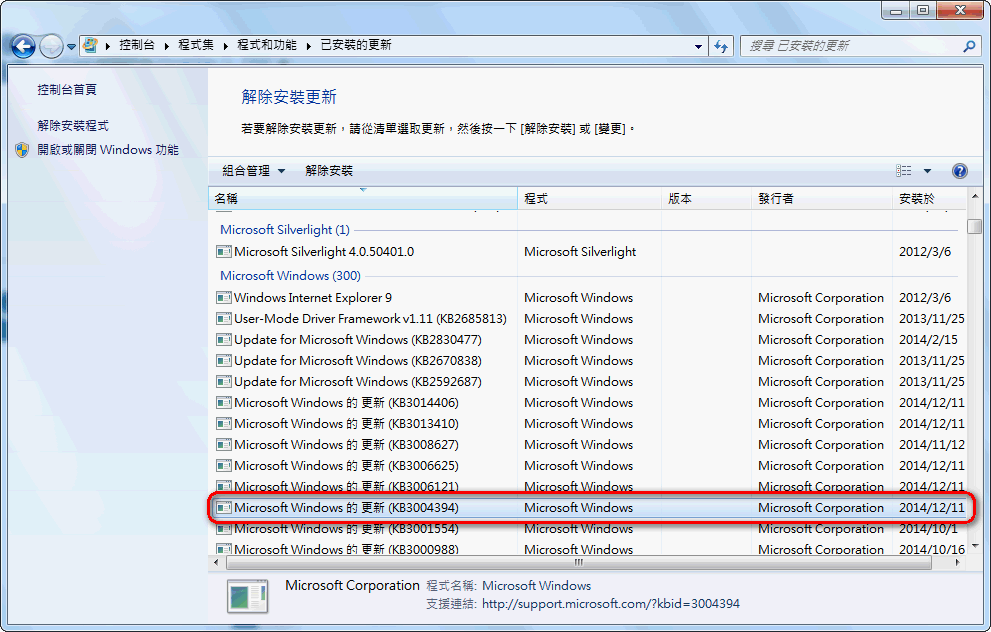
Task: Open 開啟或關閉 Windows 功能 link
Action: tap(108, 150)
